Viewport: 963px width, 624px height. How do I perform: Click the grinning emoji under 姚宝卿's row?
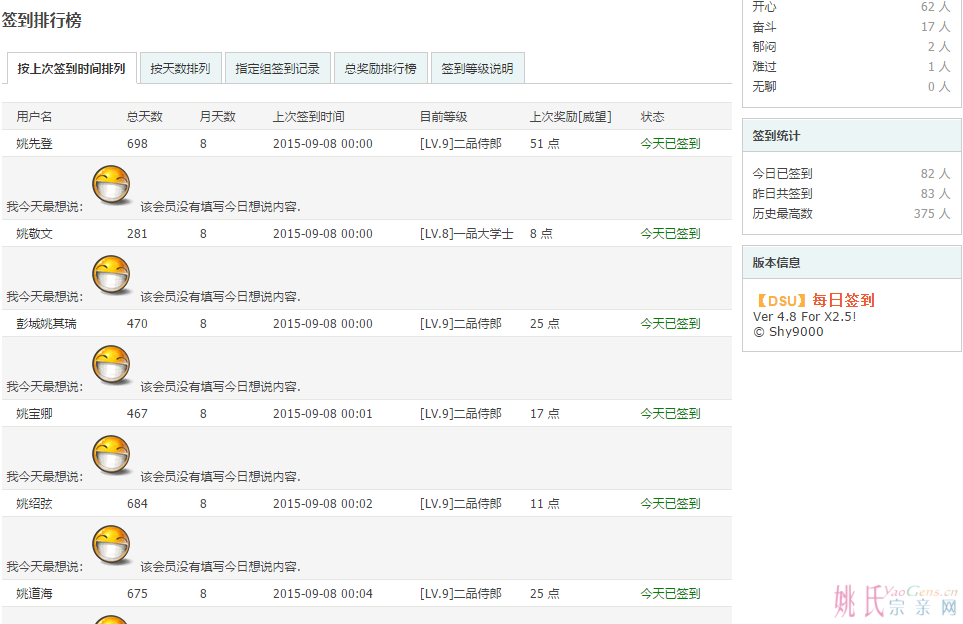coord(112,455)
